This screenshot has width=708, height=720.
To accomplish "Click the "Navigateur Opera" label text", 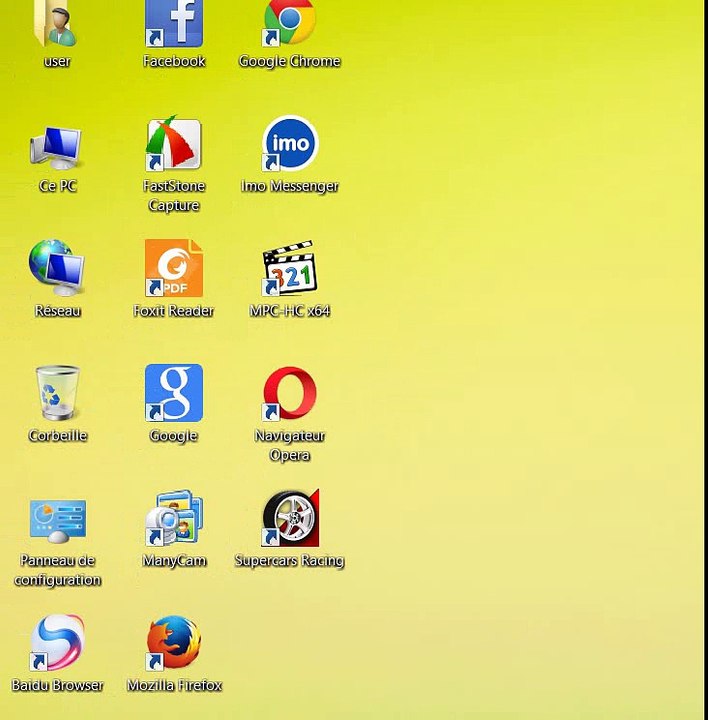I will click(x=289, y=445).
